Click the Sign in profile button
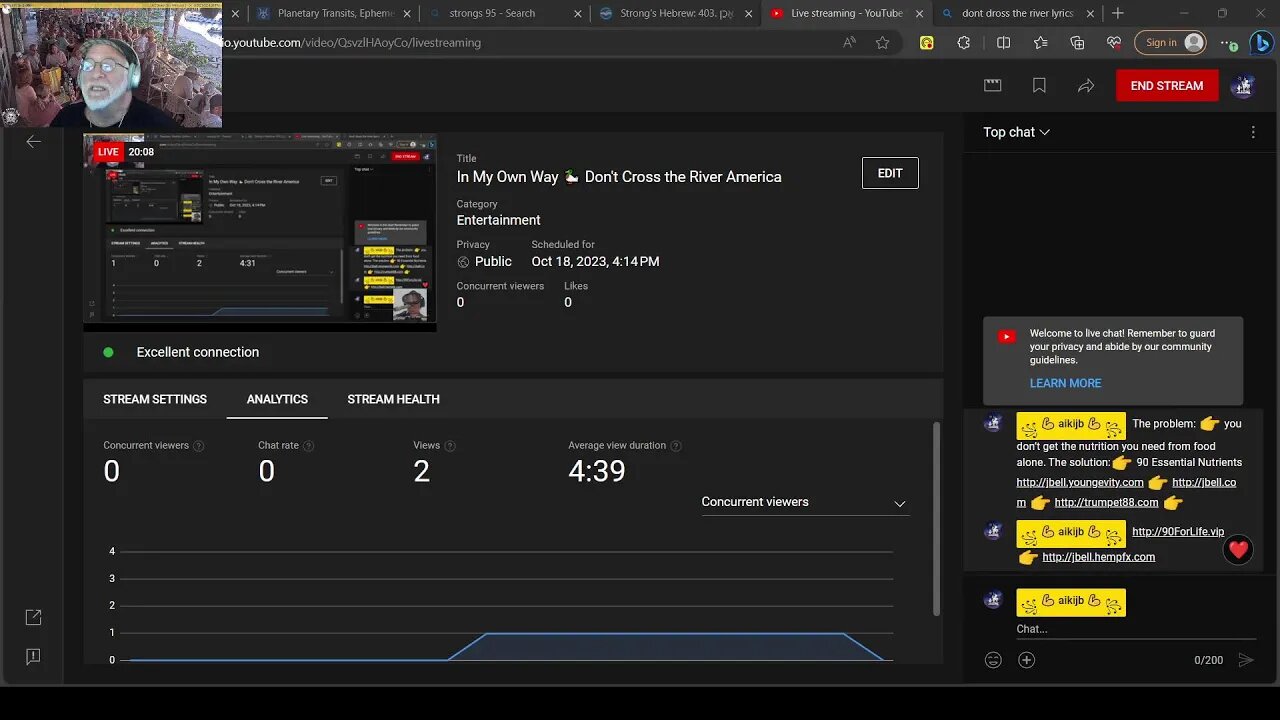 tap(1170, 43)
